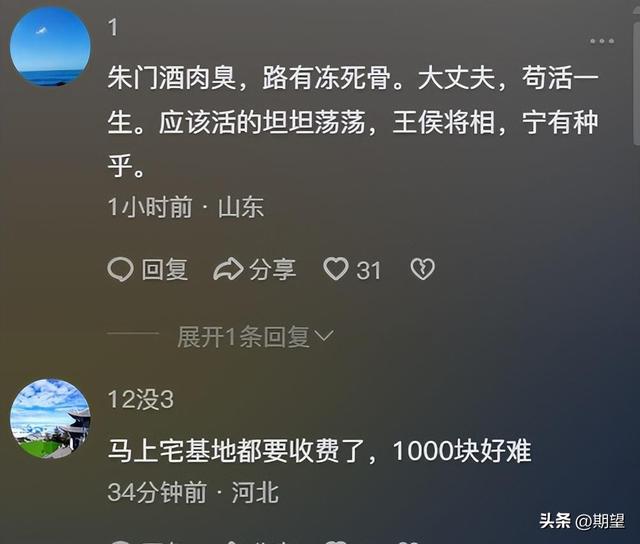Open the blue sky avatar profile
Viewport: 640px width, 544px height.
coord(50,46)
